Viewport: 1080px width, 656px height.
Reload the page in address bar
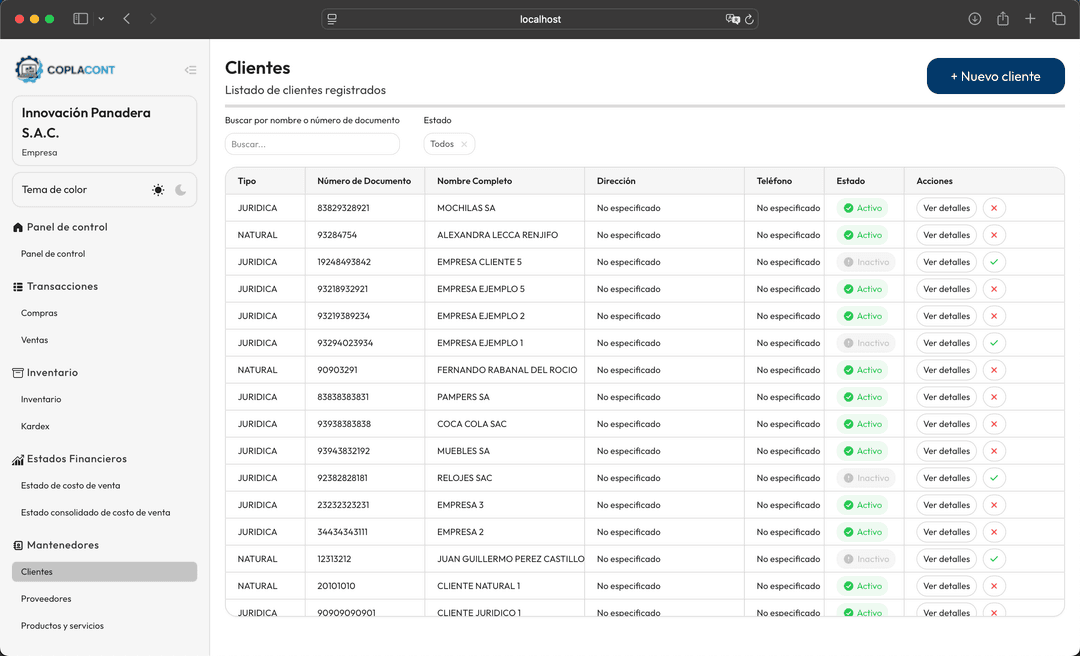(749, 19)
